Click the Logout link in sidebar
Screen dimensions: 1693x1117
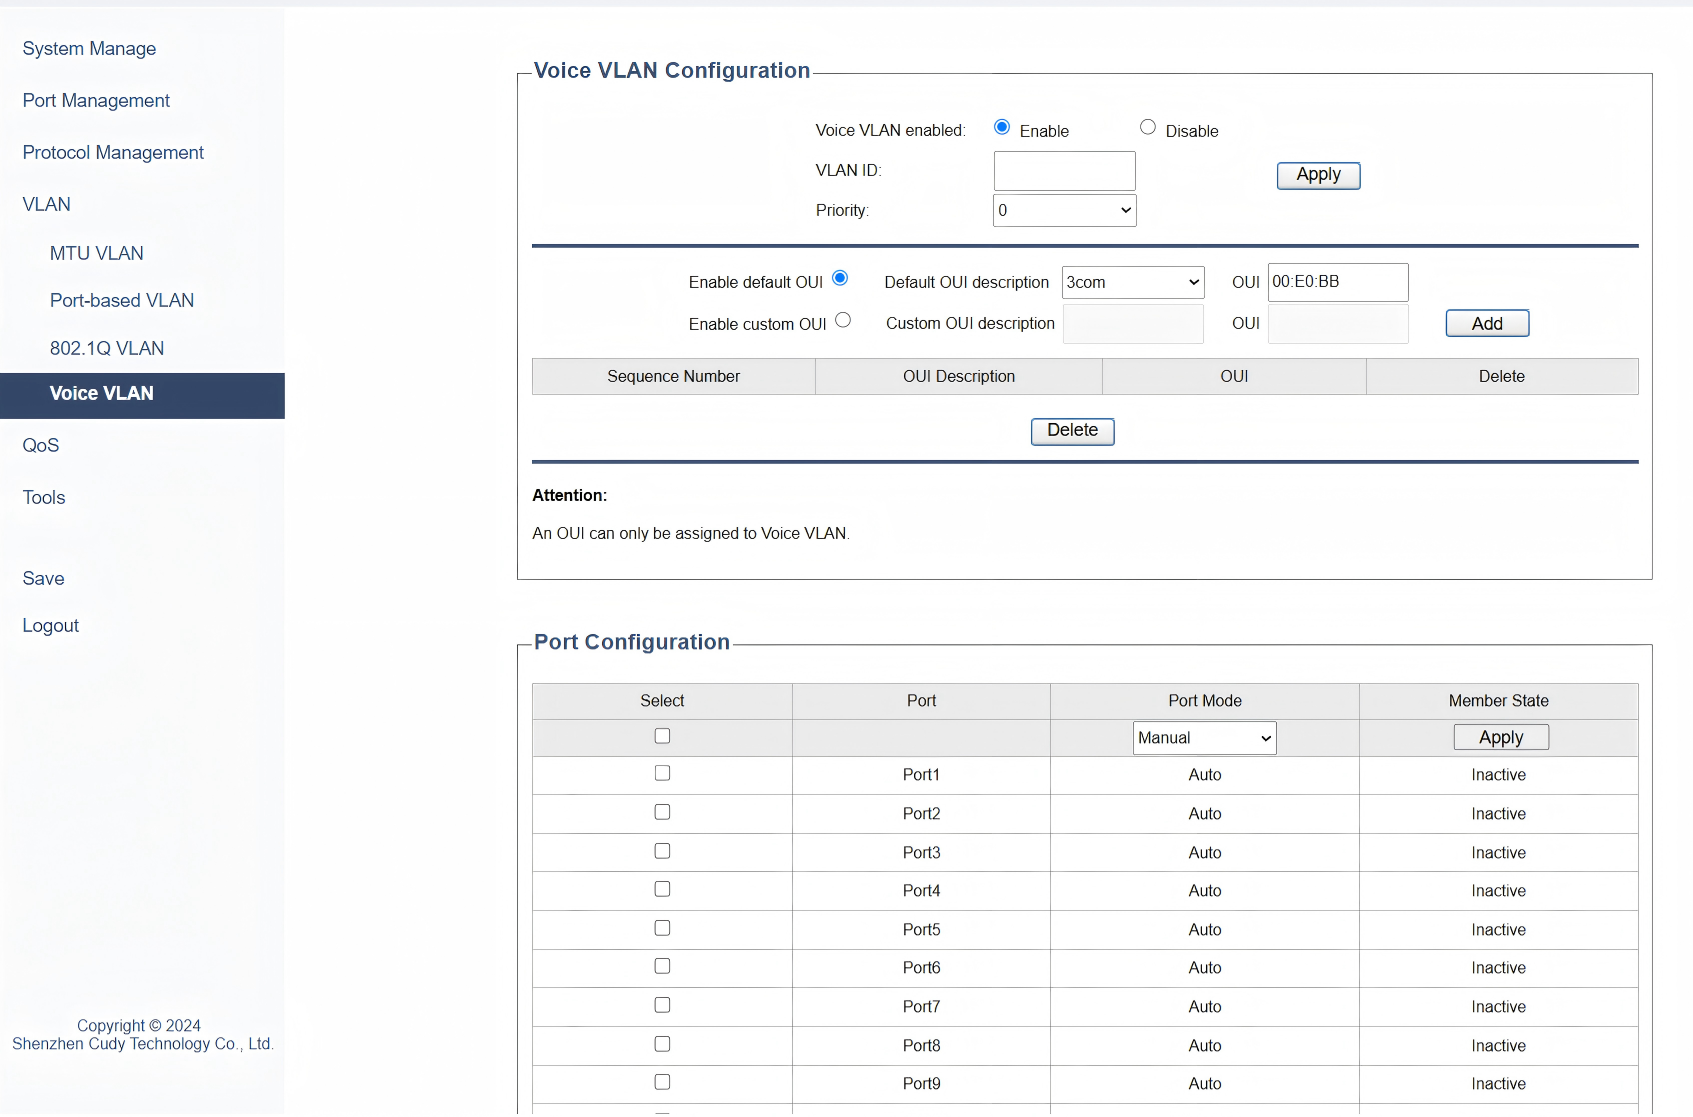click(x=51, y=625)
